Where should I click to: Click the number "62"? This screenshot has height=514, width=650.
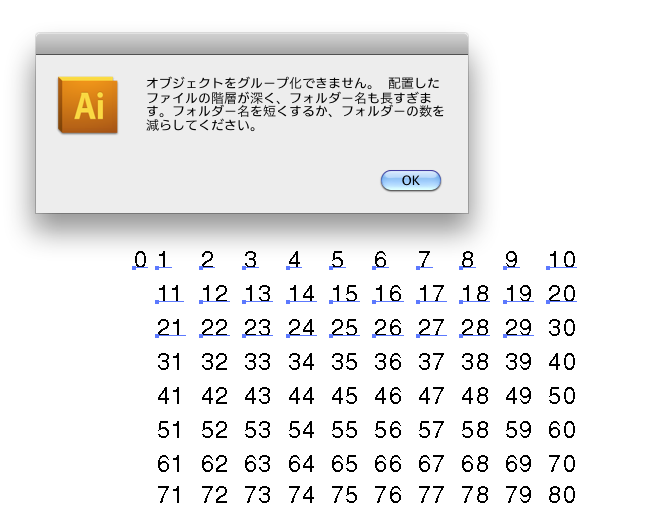point(214,464)
